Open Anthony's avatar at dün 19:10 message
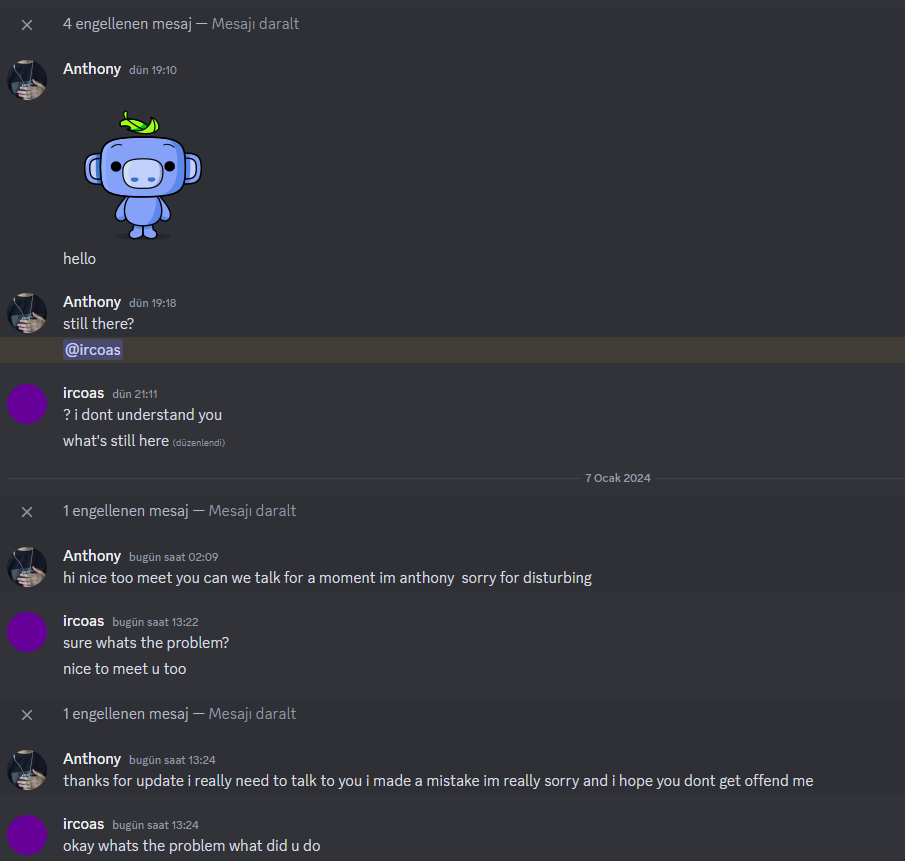The height and width of the screenshot is (861, 905). 27,80
